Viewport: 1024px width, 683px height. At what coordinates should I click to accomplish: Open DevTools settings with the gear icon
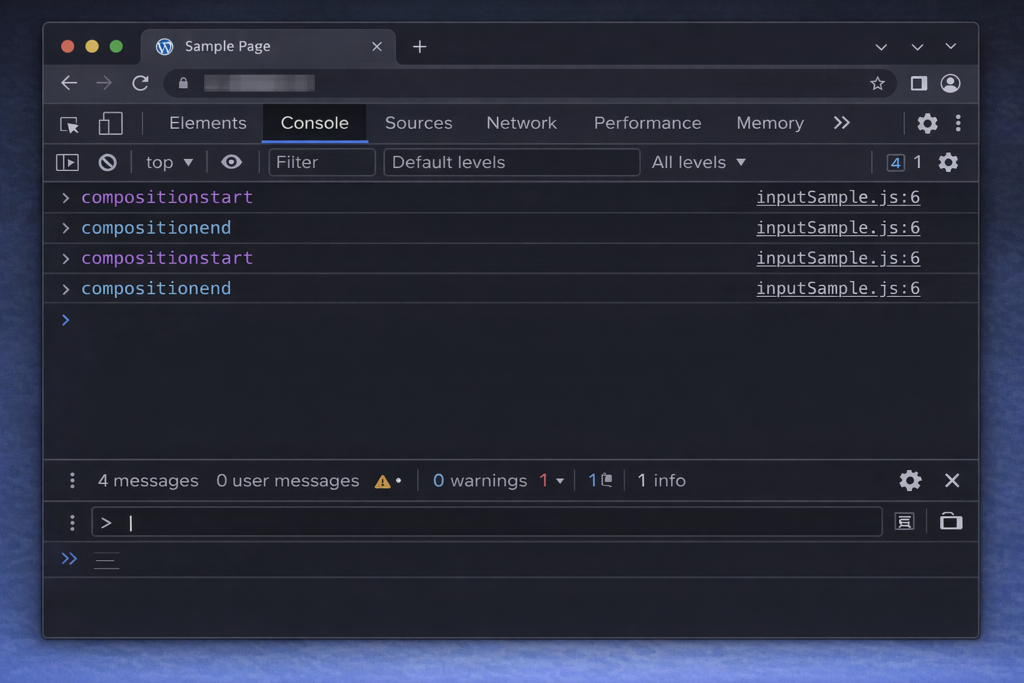(x=927, y=122)
